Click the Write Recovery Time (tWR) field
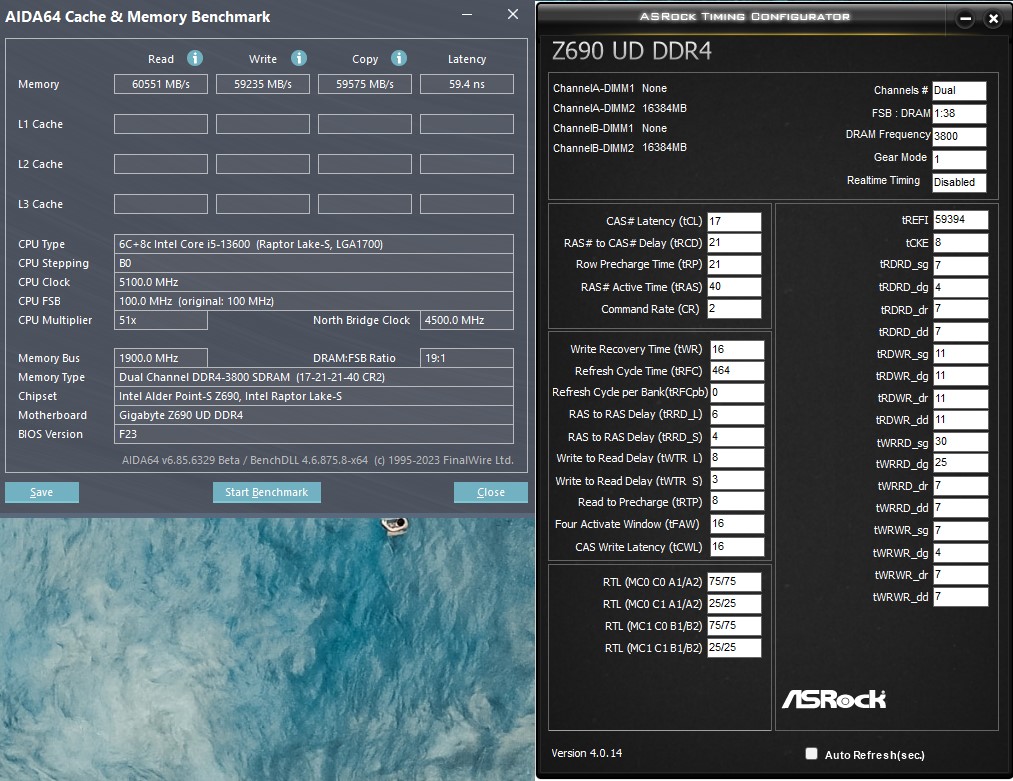 click(x=737, y=349)
